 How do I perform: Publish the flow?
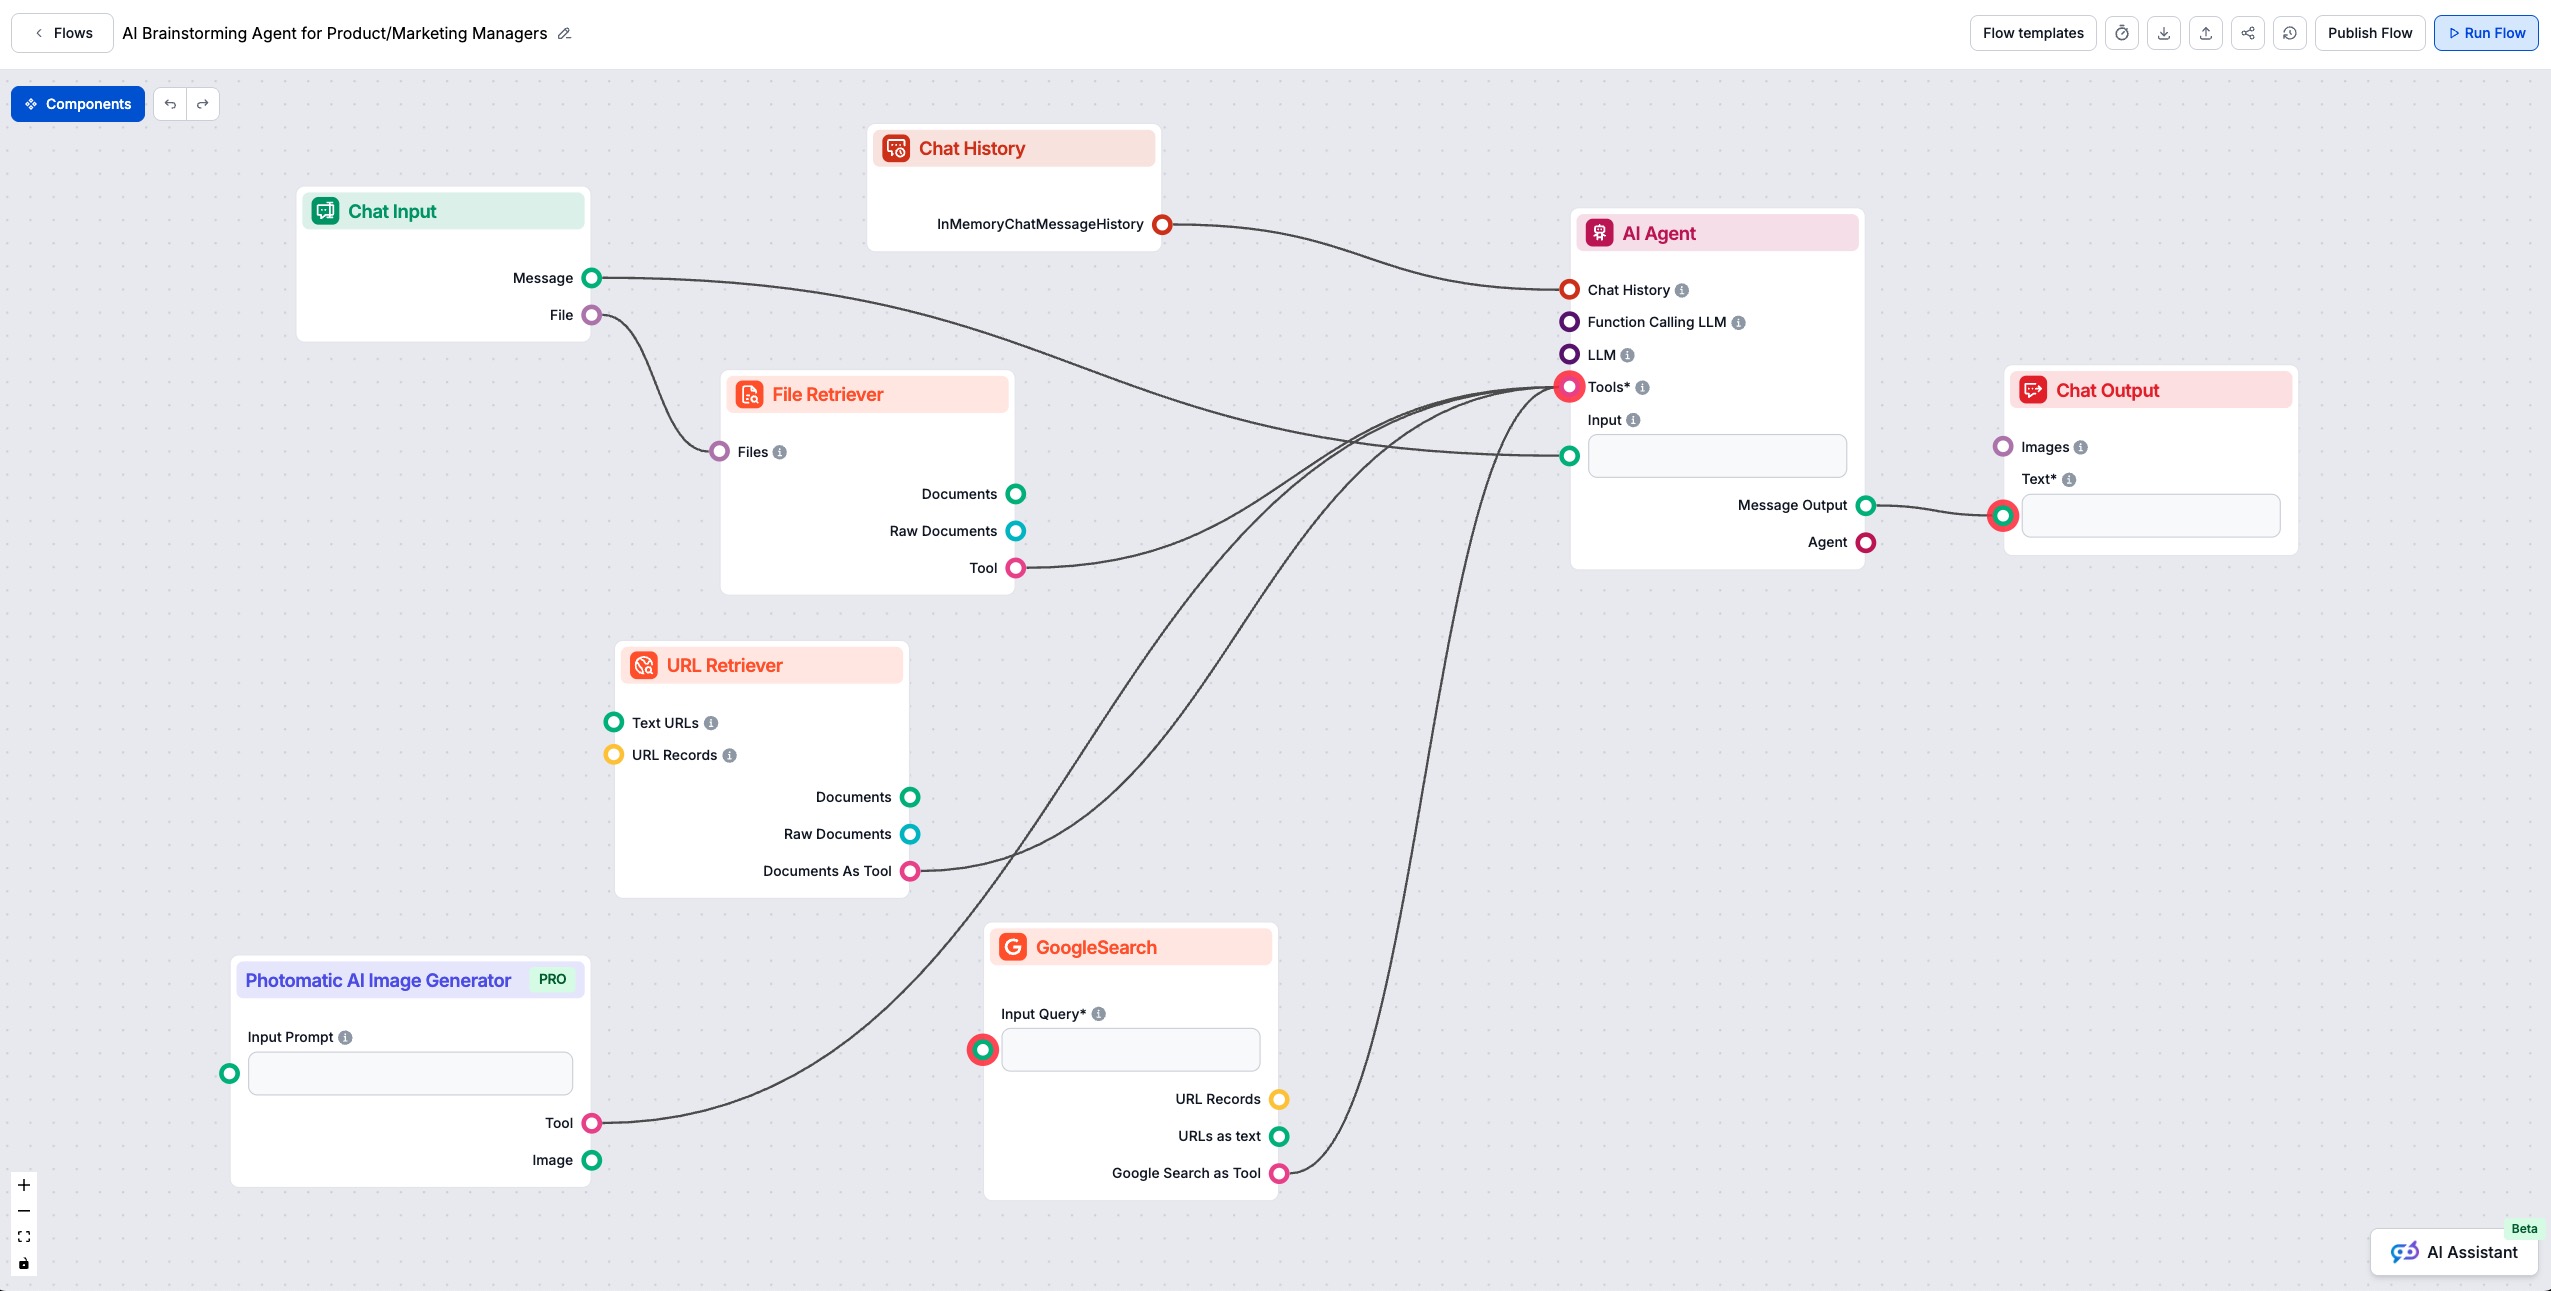2369,32
